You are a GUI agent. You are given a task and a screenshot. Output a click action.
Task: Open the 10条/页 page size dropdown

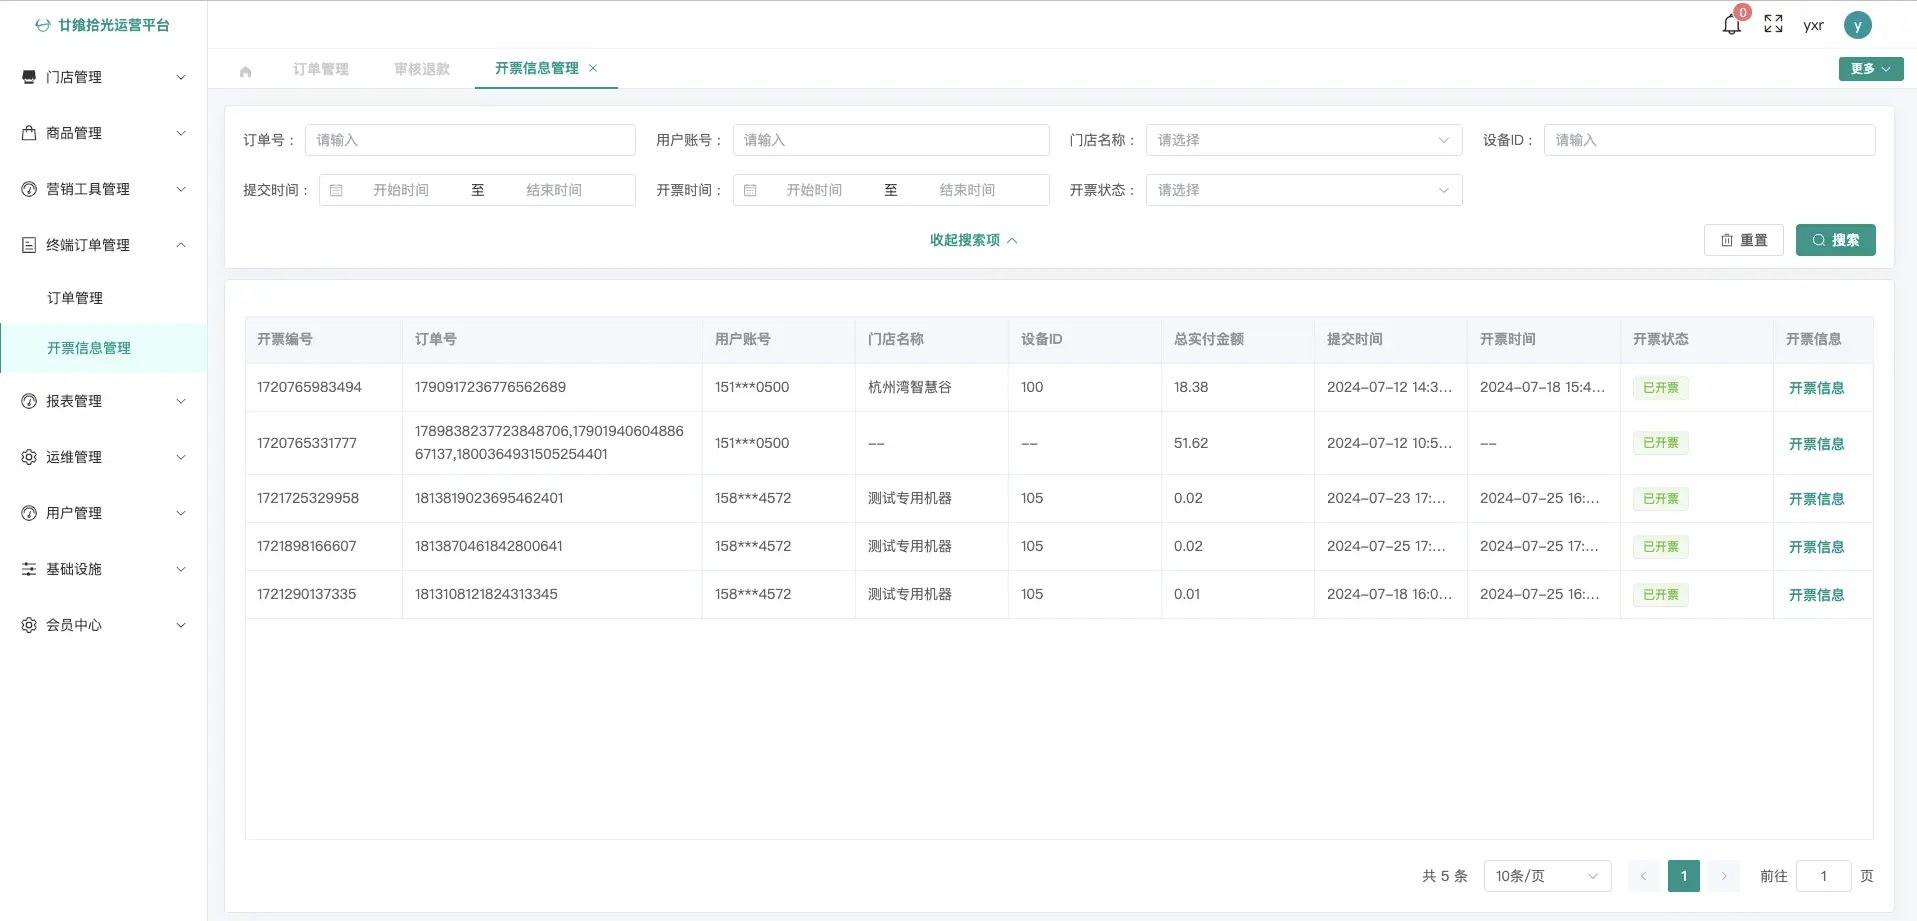(x=1547, y=876)
